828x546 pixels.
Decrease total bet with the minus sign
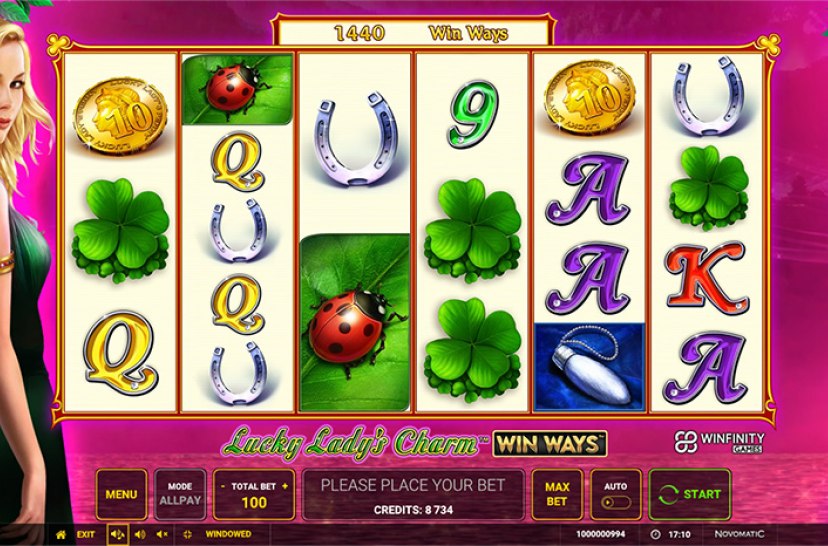(223, 486)
